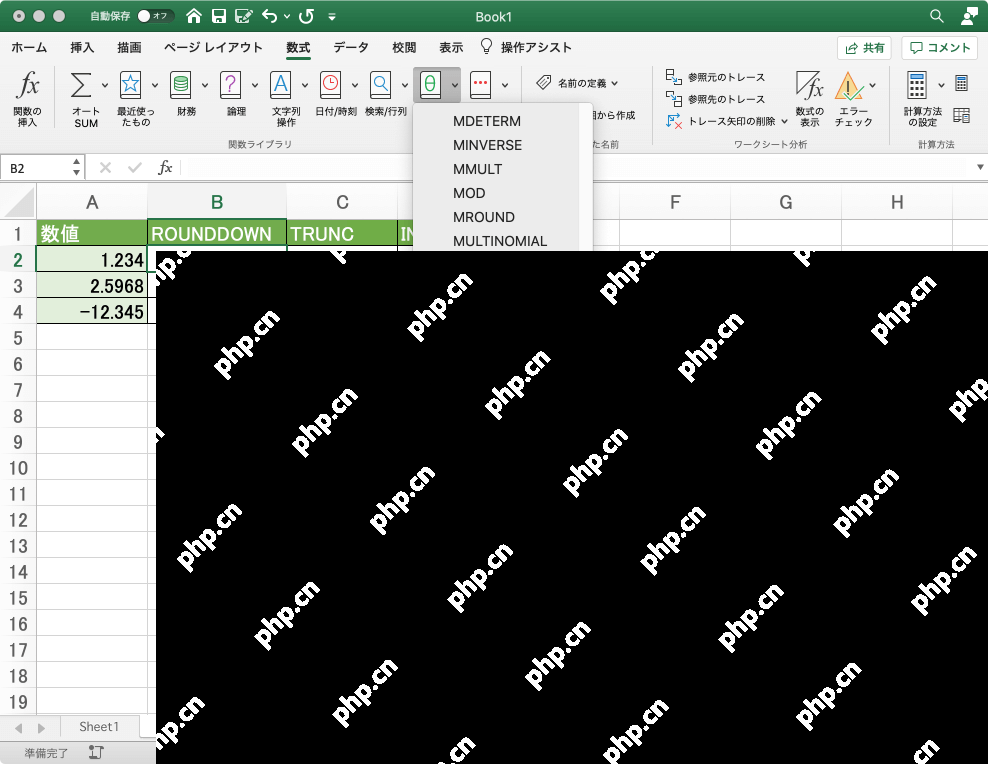Screen dimensions: 988x764
Task: Click the Select All corner triangle
Action: tap(19, 202)
